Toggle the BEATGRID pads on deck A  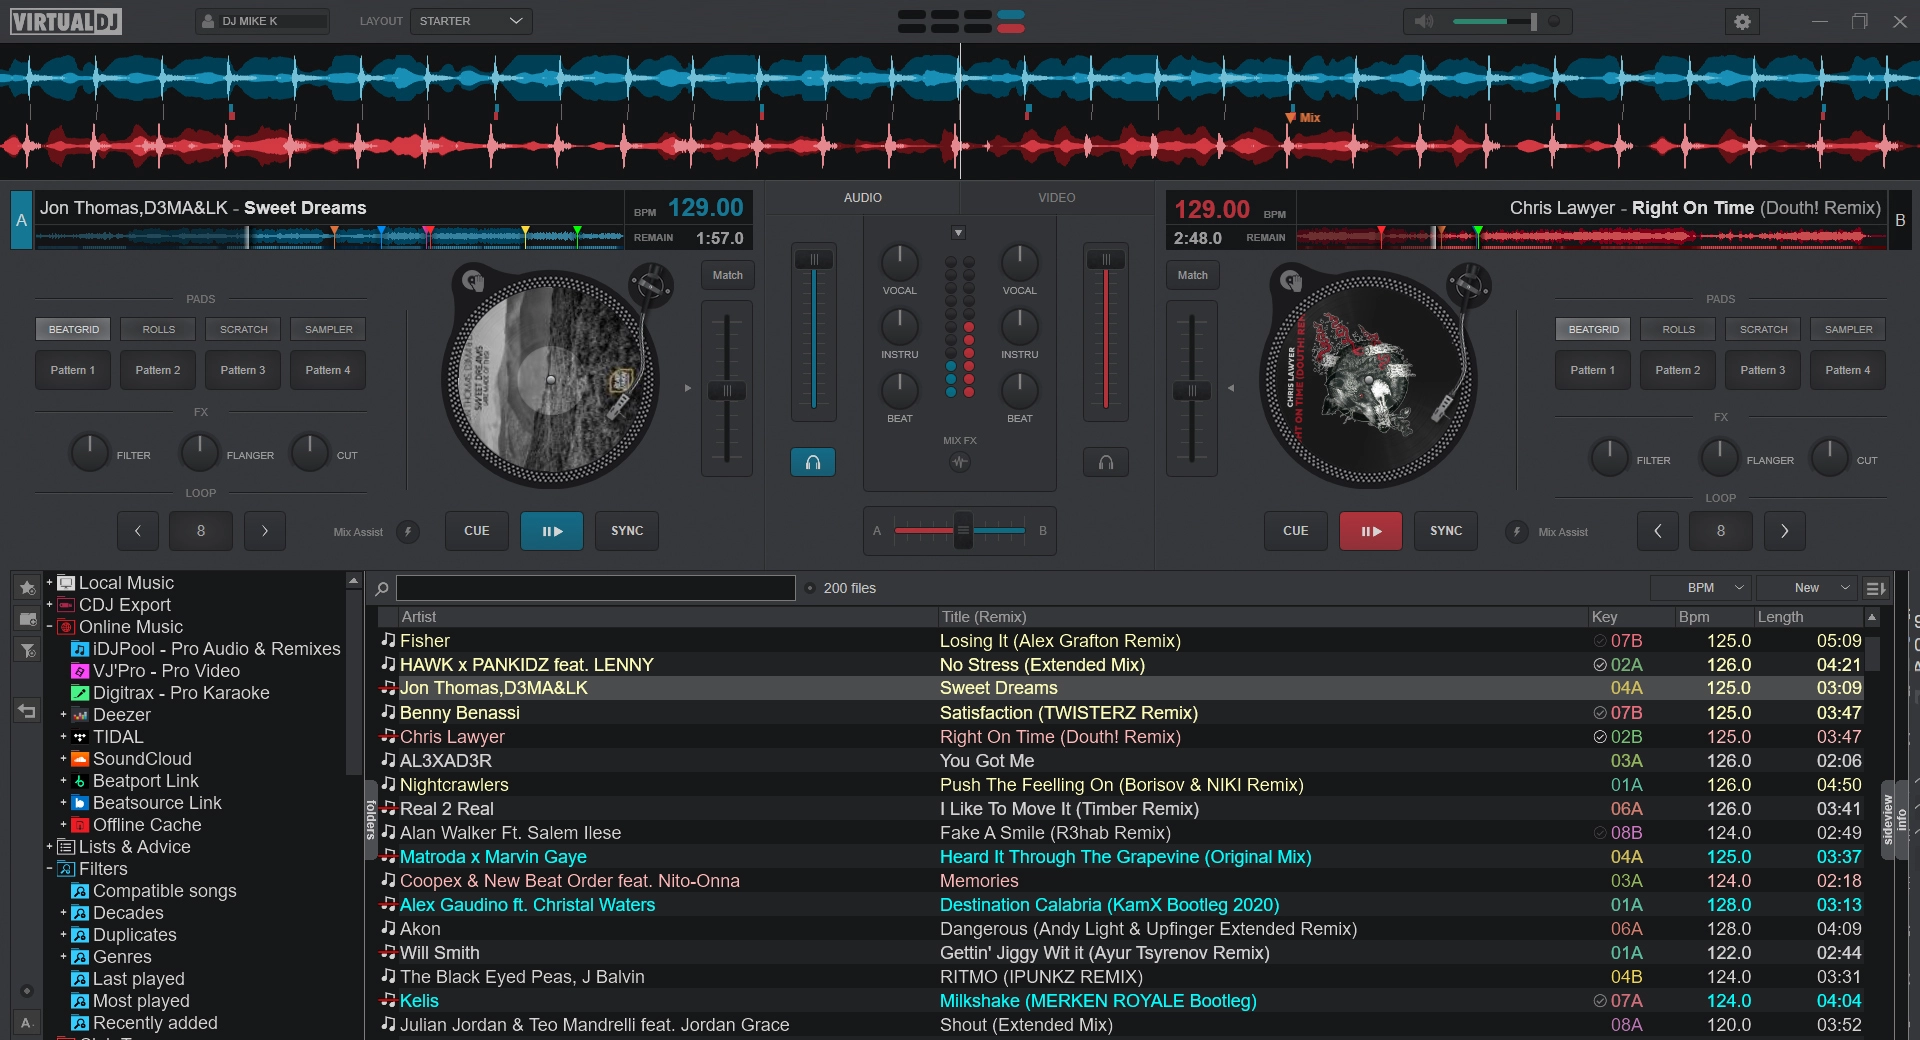(72, 329)
